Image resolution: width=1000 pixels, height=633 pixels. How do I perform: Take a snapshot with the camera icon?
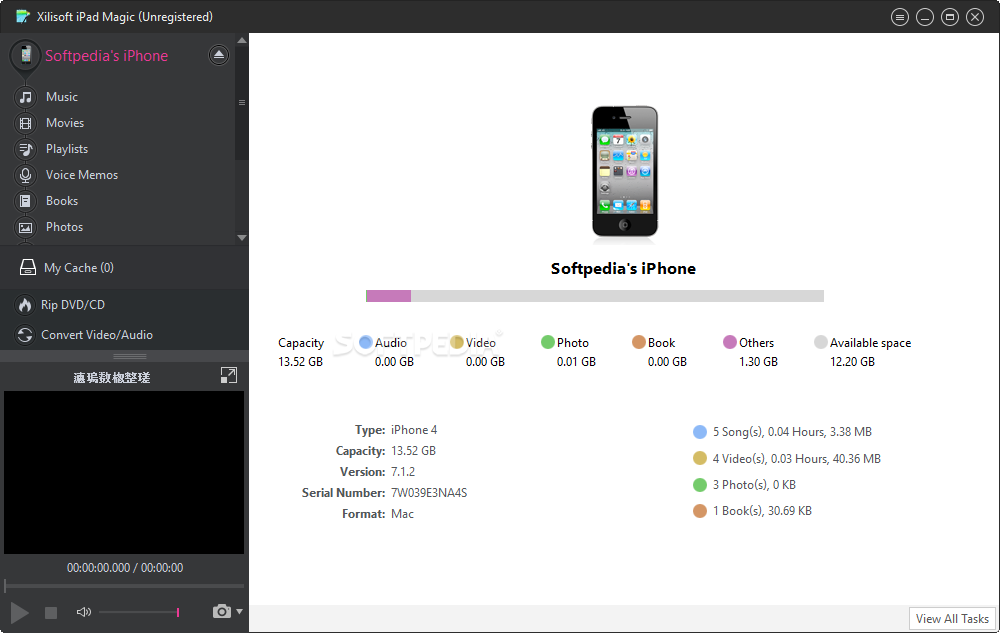click(221, 611)
